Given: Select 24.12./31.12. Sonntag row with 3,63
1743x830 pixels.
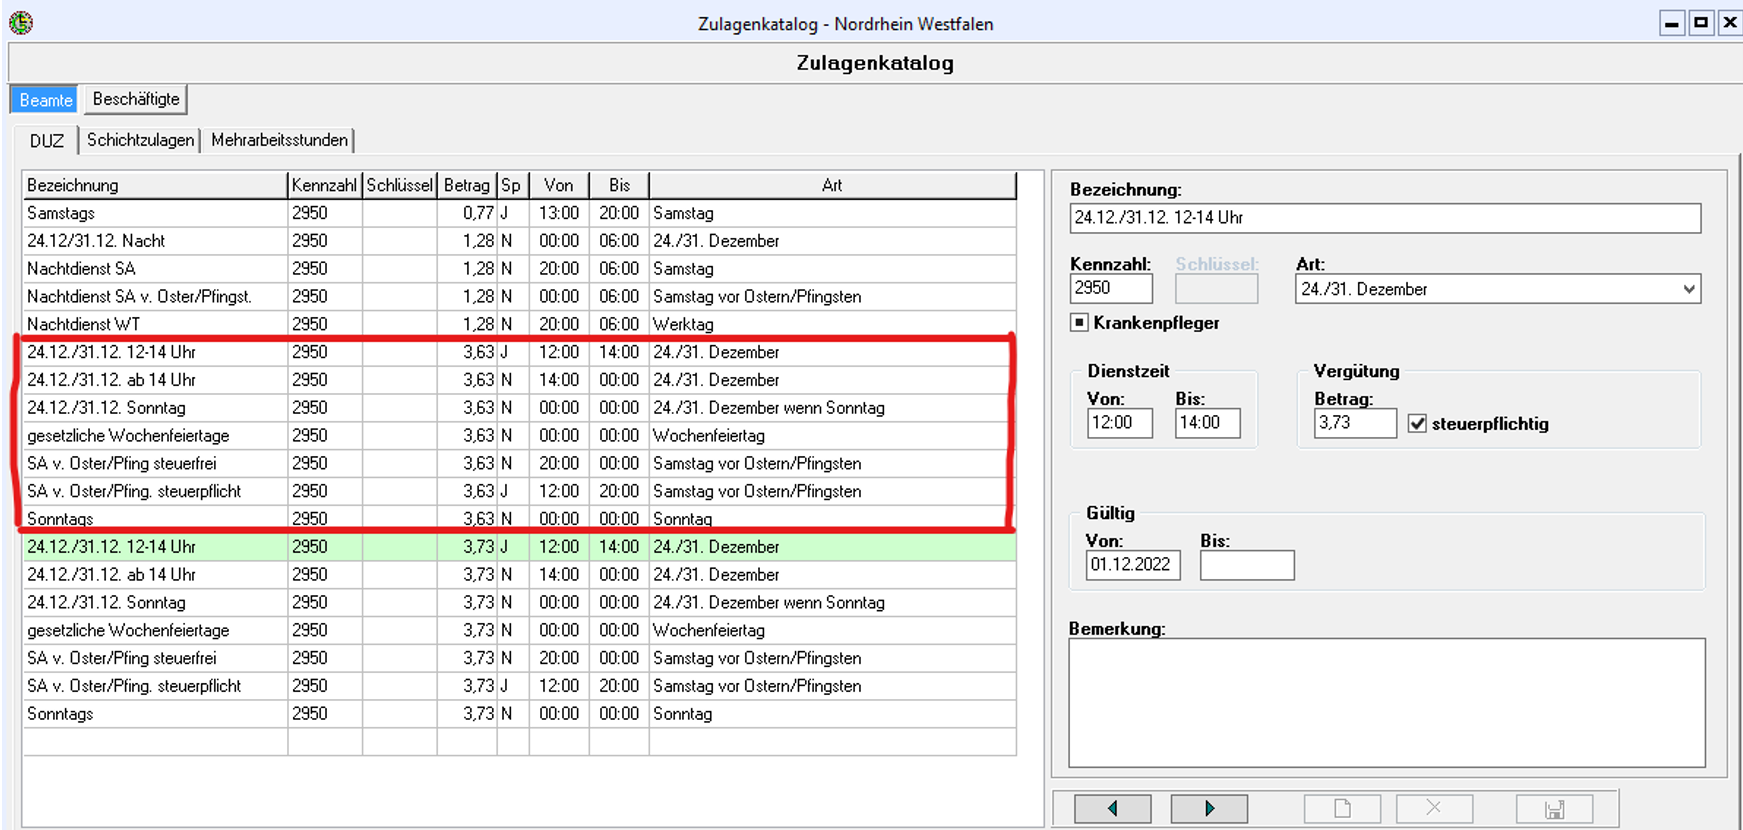Looking at the screenshot, I should (x=519, y=408).
